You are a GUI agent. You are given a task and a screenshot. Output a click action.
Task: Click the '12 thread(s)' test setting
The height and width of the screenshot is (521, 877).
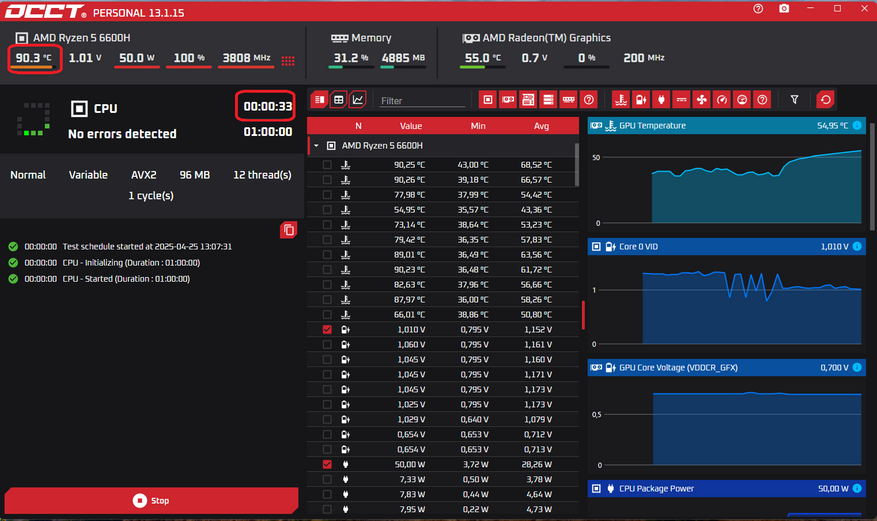tap(262, 175)
